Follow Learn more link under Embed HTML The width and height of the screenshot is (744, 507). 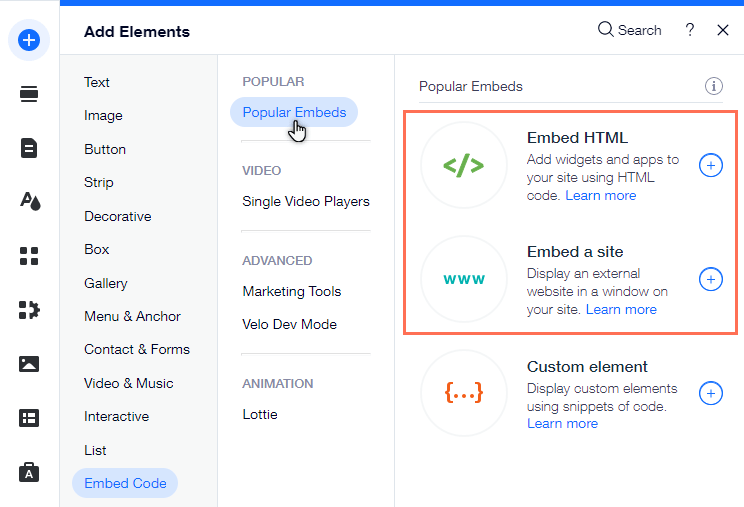point(601,195)
